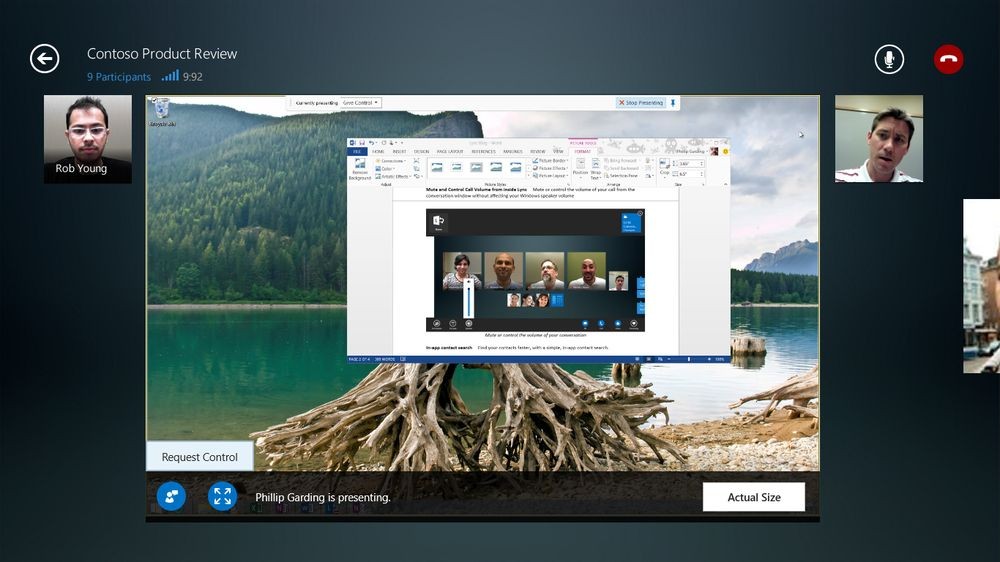Screen dimensions: 1000x562
Task: Hang up the call with red phone
Action: pos(948,59)
